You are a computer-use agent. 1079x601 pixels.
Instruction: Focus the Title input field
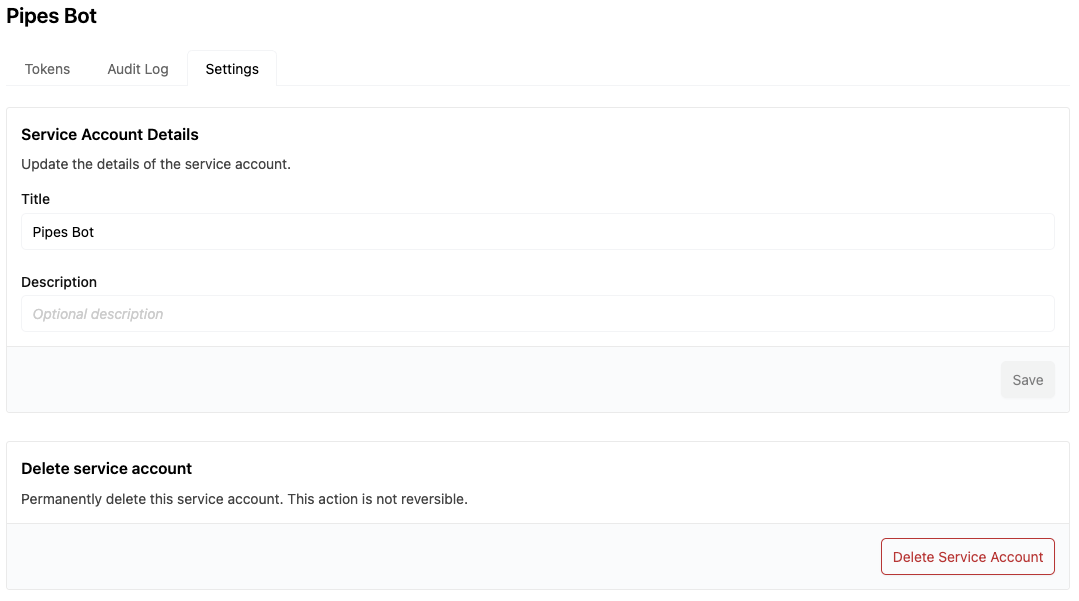coord(537,232)
